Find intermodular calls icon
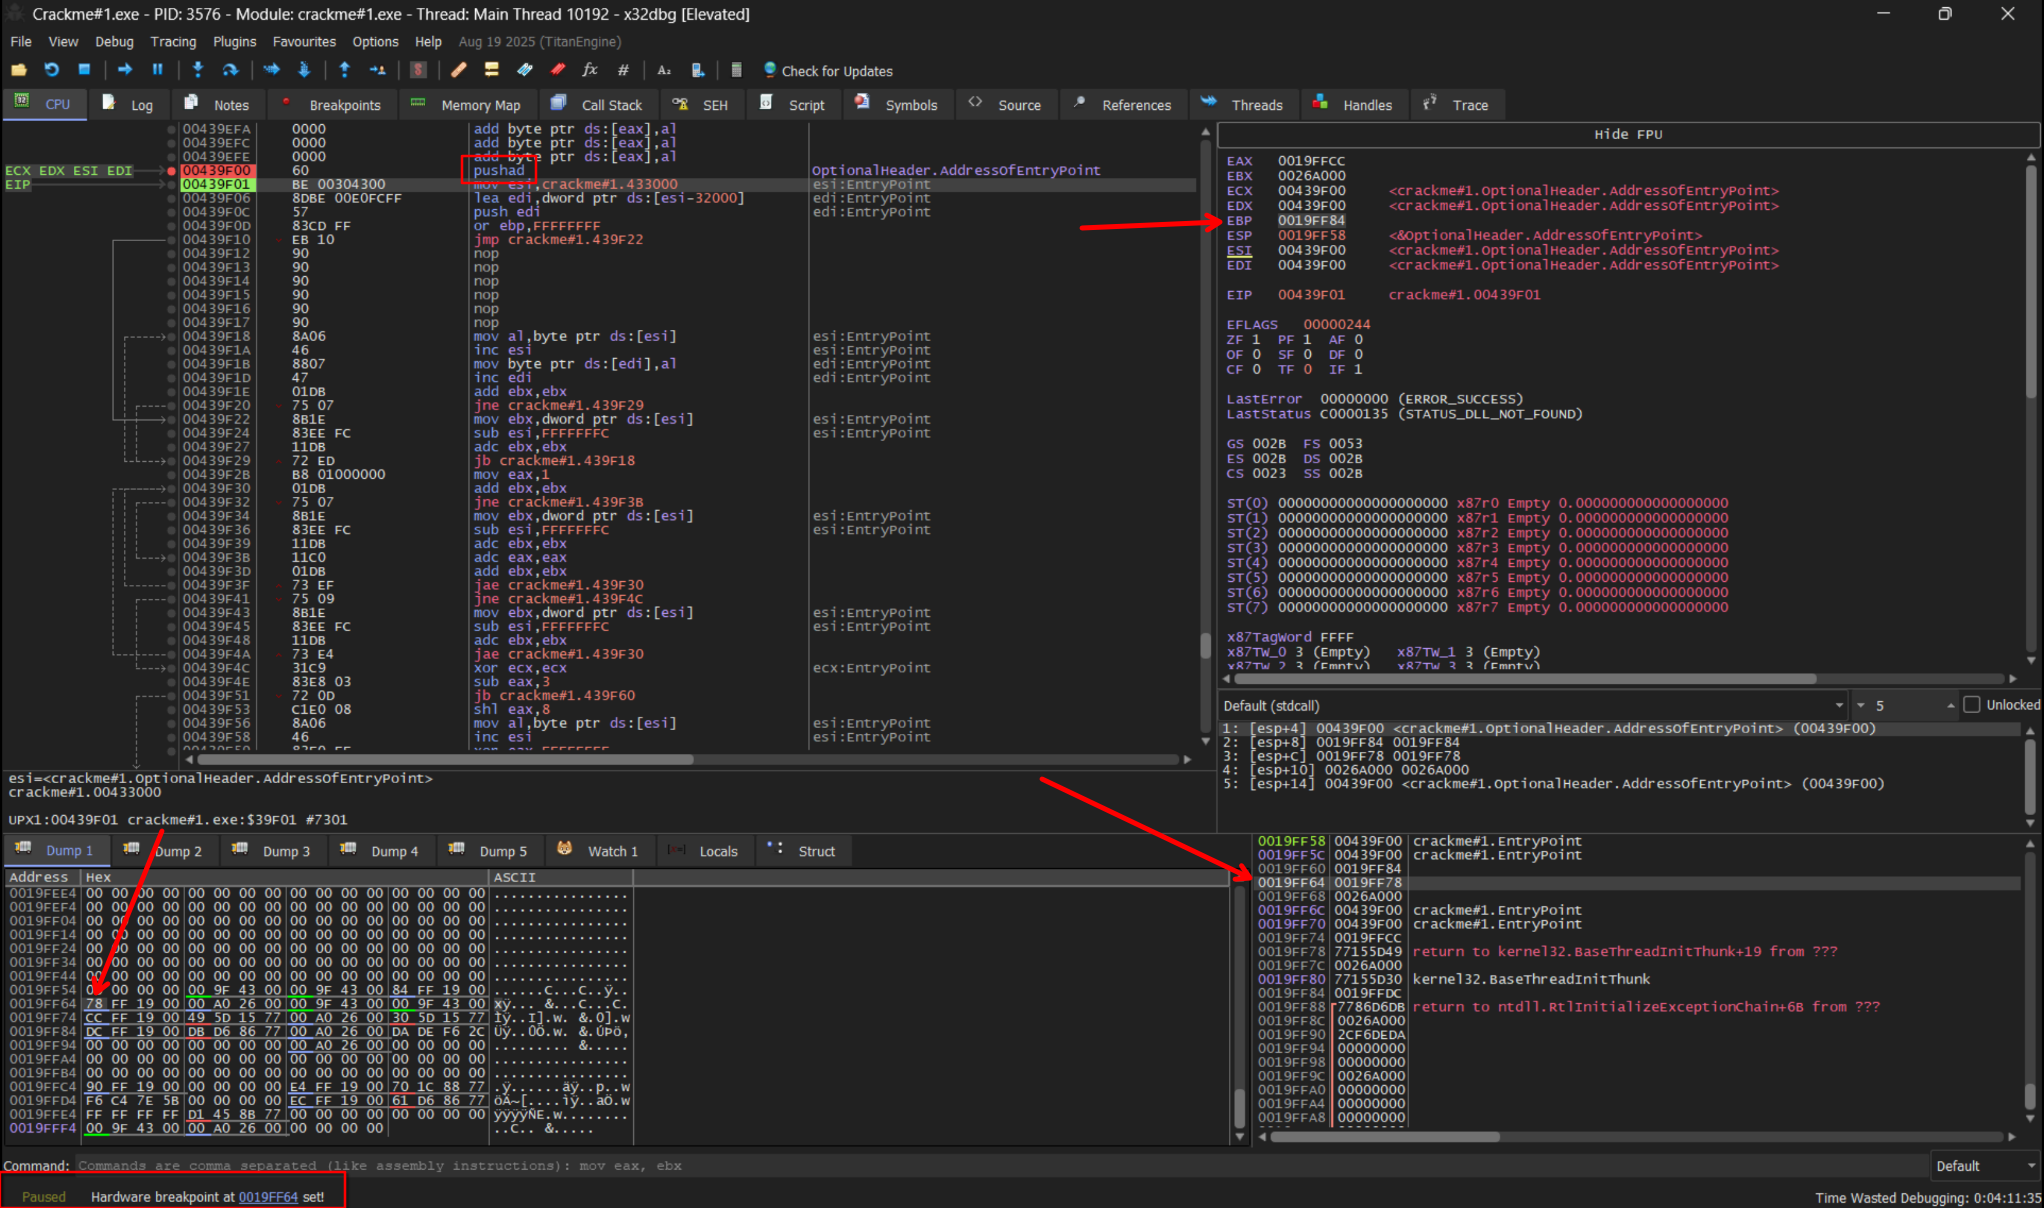 pos(698,70)
